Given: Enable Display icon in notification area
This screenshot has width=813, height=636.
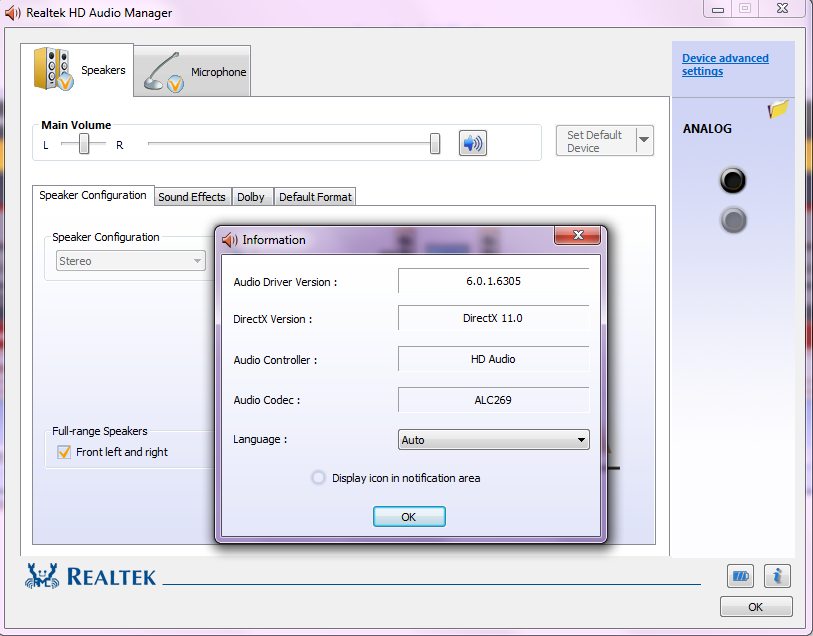Looking at the screenshot, I should (x=318, y=478).
